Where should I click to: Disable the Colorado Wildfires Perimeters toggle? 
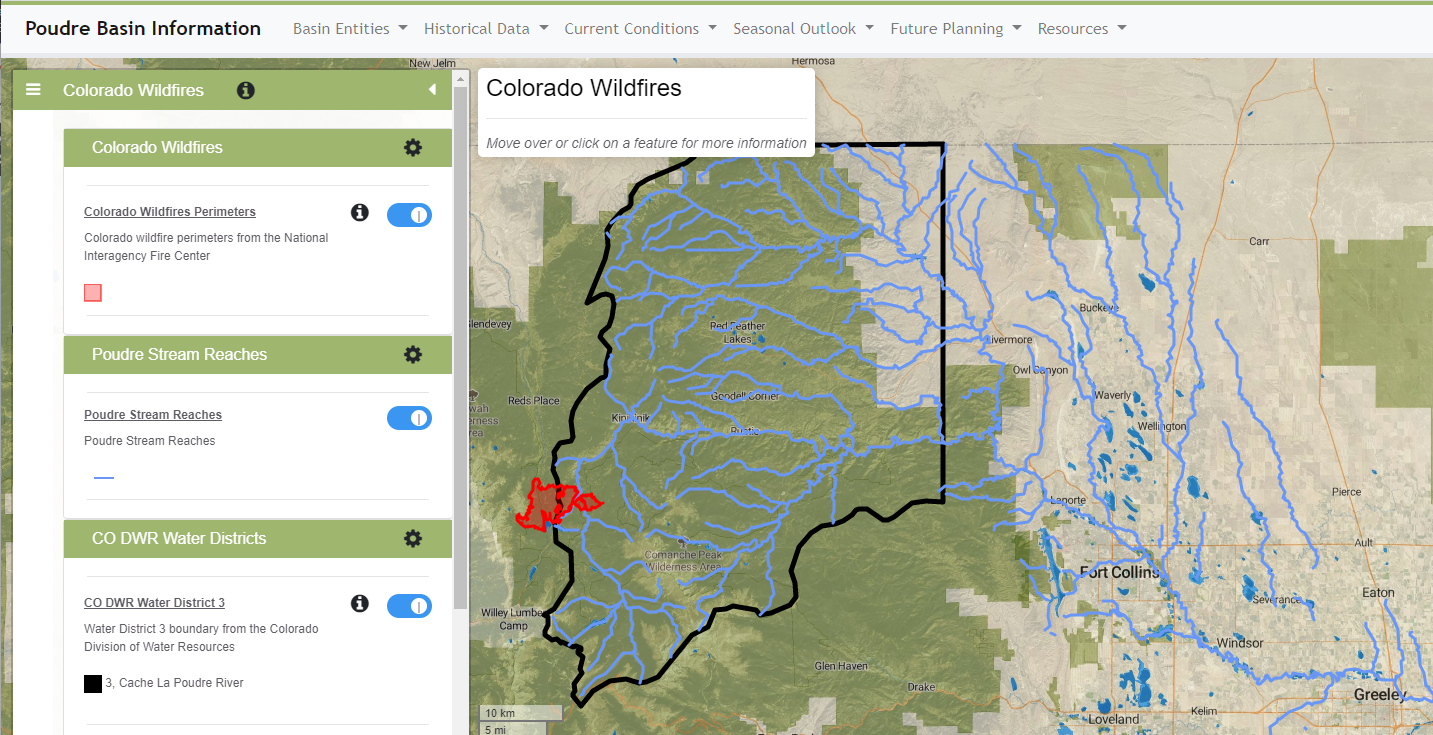click(x=409, y=214)
